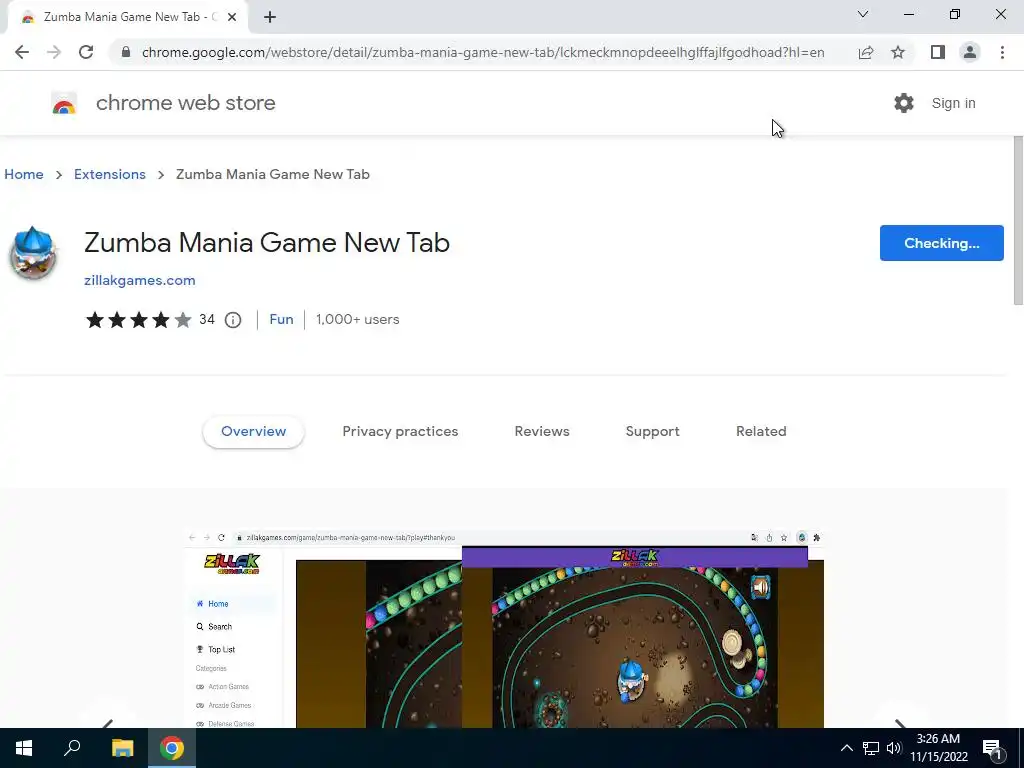Viewport: 1024px width, 768px height.
Task: Open the Reviews tab
Action: (542, 432)
